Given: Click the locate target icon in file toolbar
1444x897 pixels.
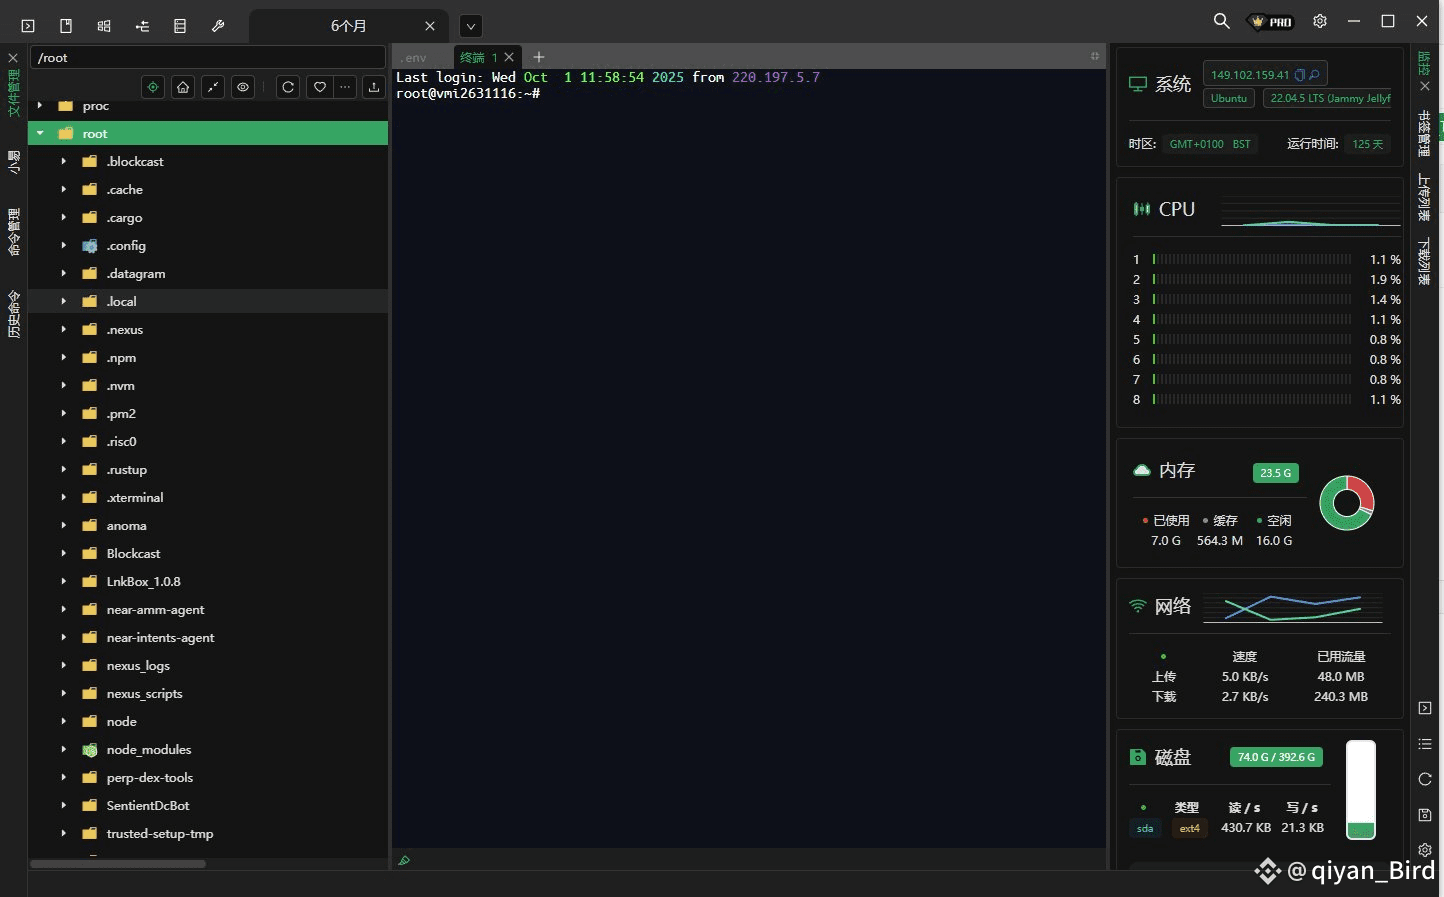Looking at the screenshot, I should click(153, 88).
